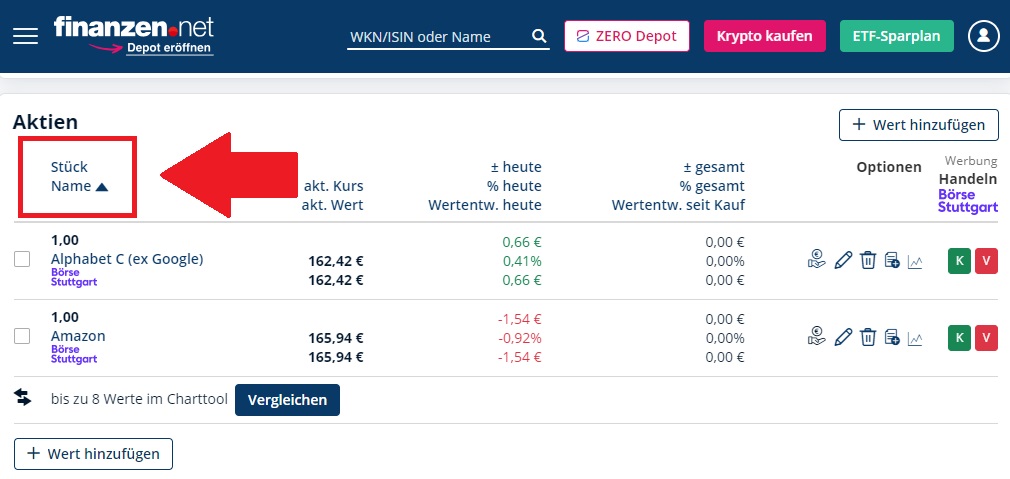1010x479 pixels.
Task: Delete Alphabet C with trash icon
Action: (868, 260)
